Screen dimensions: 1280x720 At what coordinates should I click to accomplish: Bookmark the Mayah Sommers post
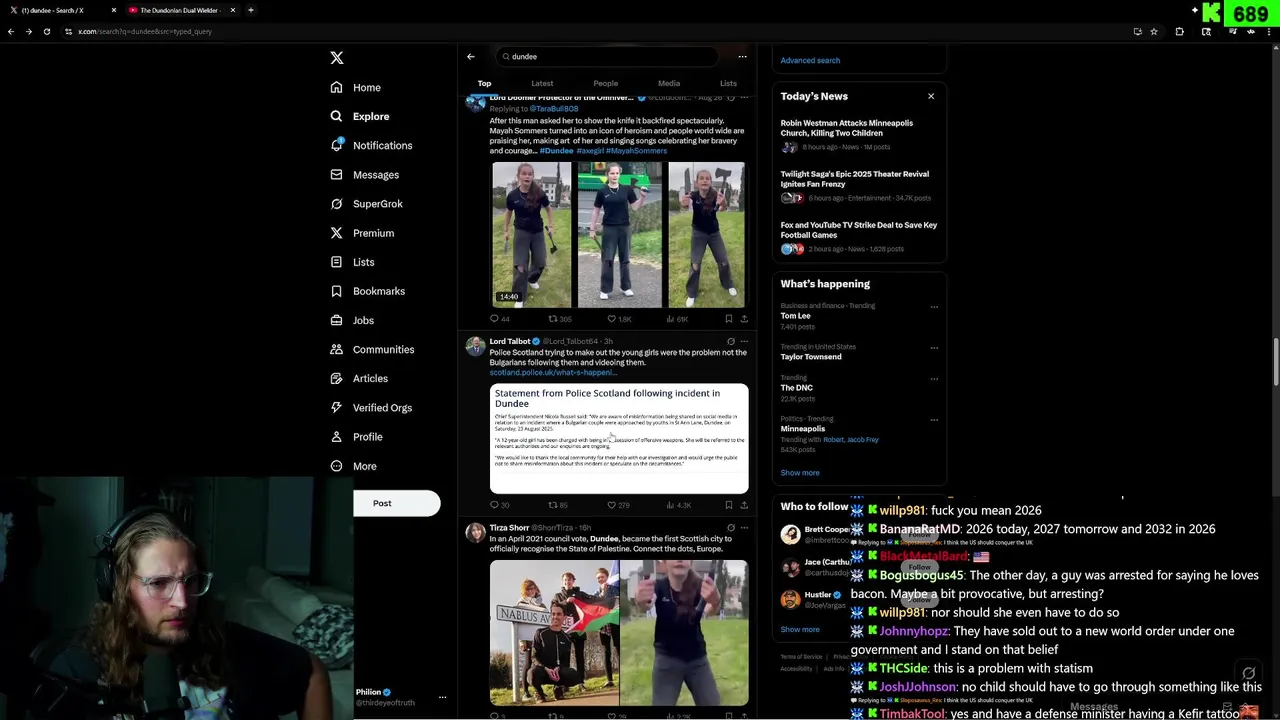point(729,319)
